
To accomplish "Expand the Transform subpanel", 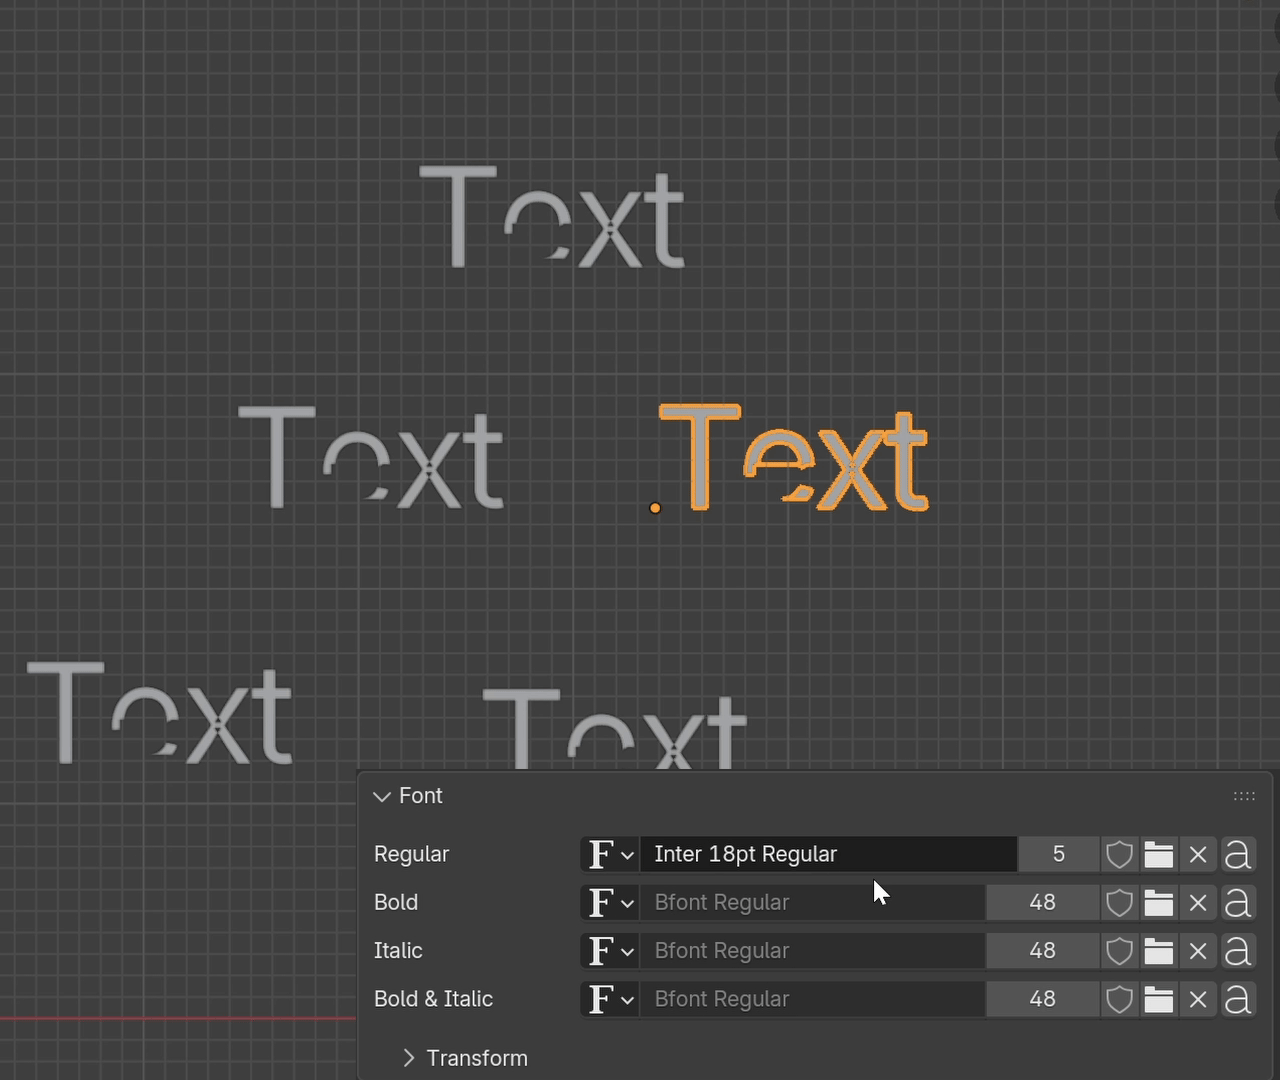I will [x=408, y=1058].
